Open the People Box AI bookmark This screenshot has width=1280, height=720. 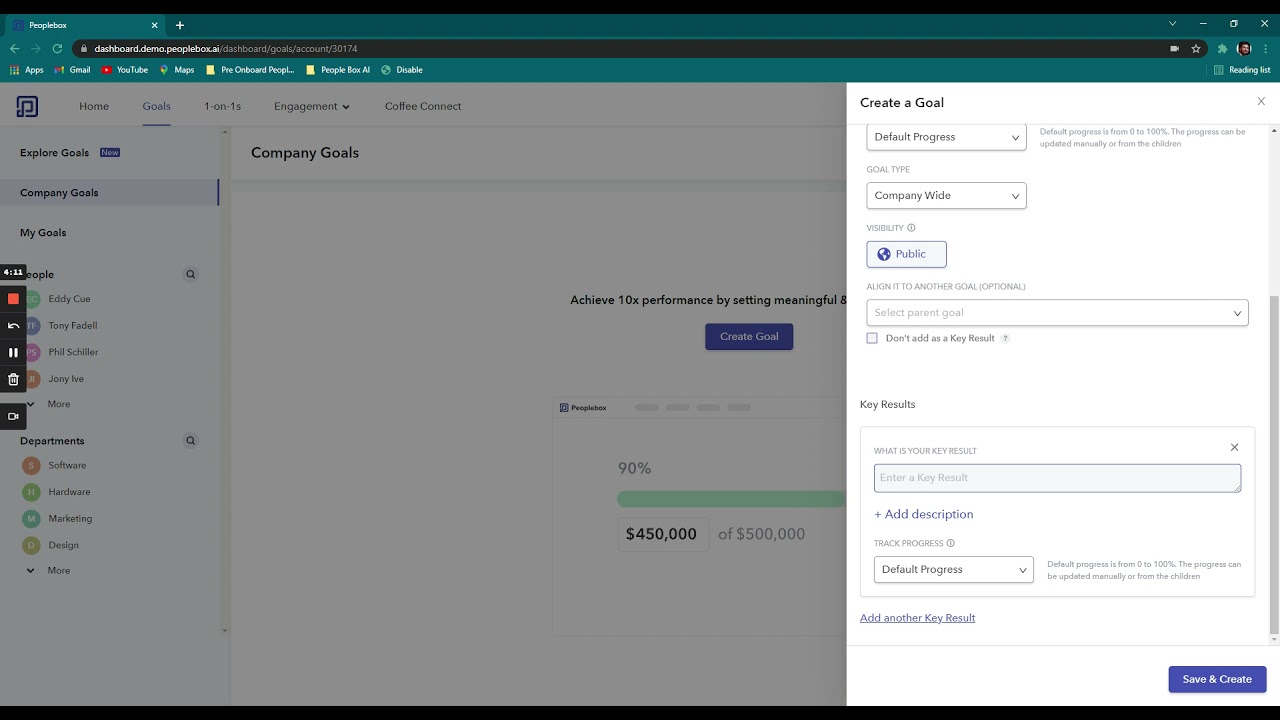(338, 70)
